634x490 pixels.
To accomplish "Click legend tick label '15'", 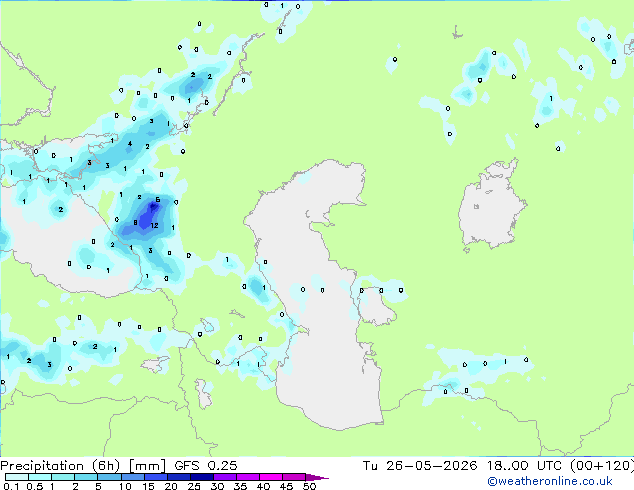I will tap(148, 486).
